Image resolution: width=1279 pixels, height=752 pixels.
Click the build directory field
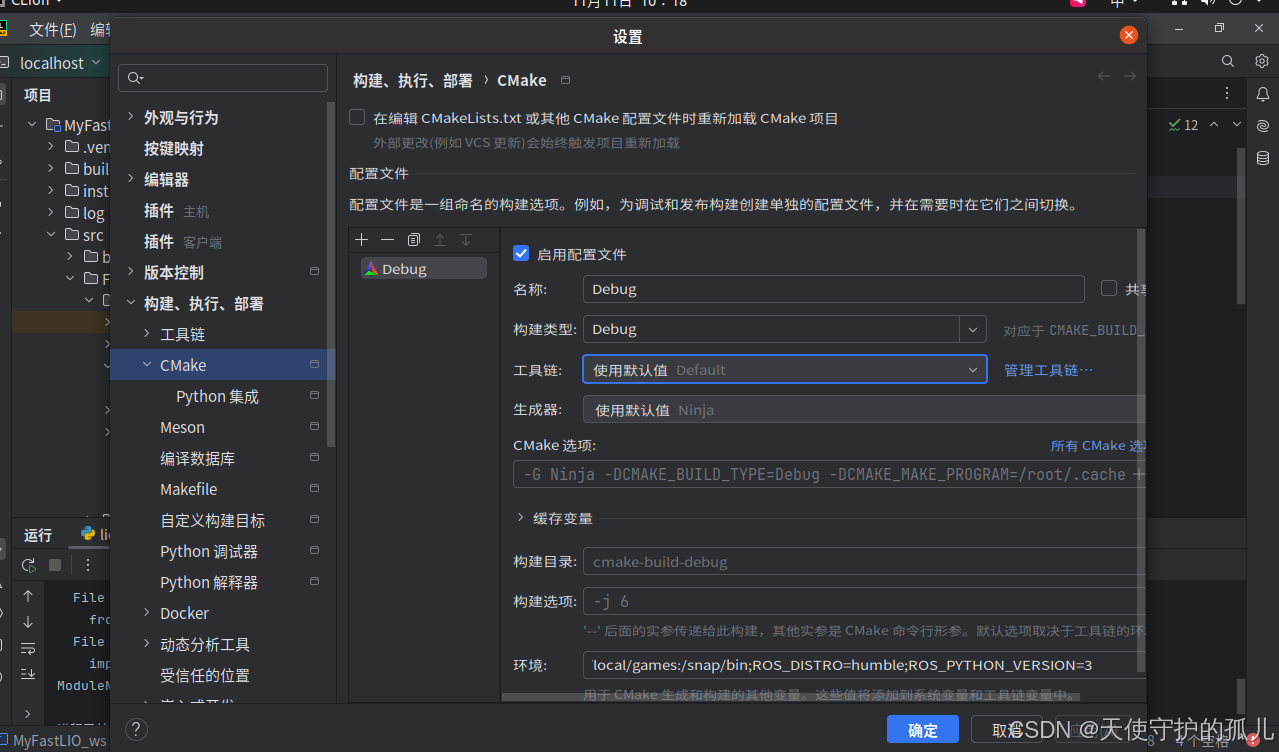click(x=865, y=562)
